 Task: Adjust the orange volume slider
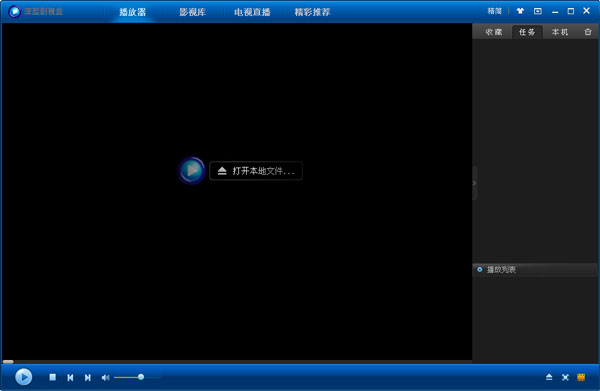pos(137,377)
